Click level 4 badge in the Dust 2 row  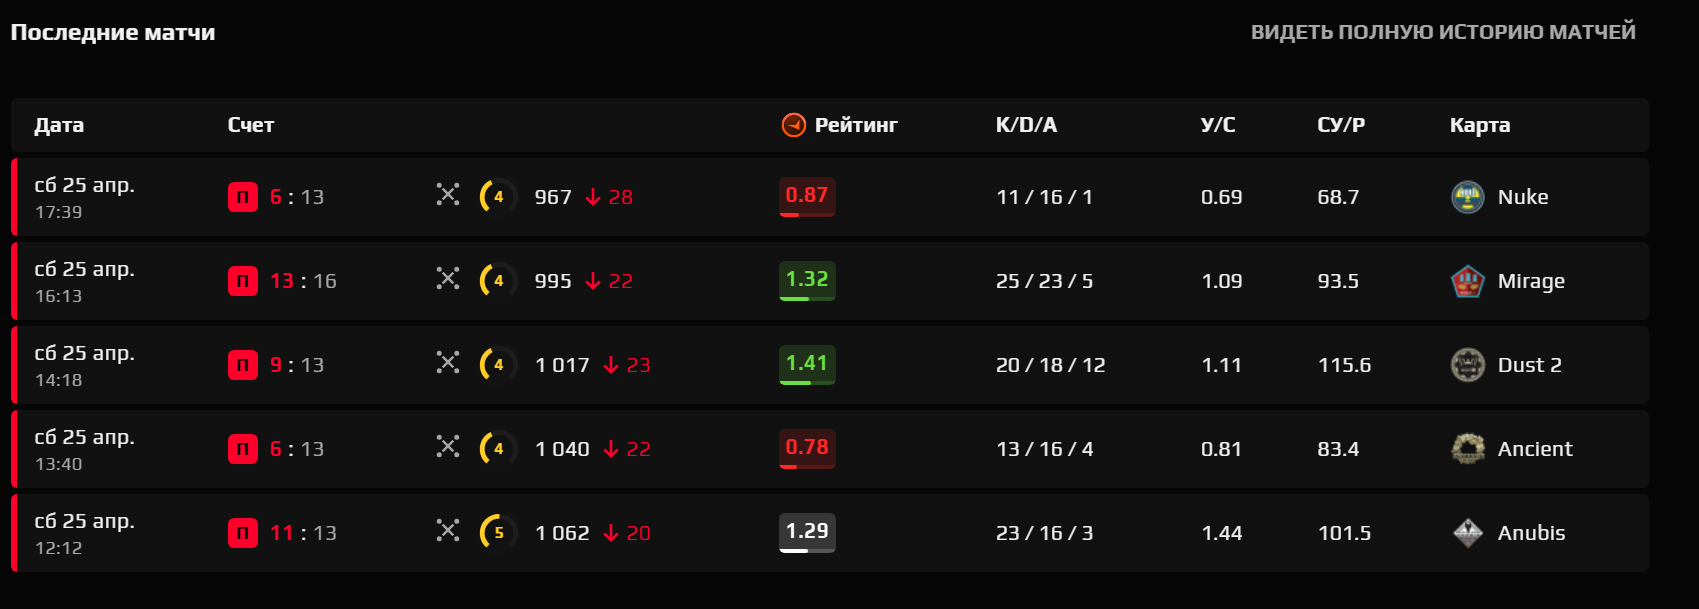[x=498, y=365]
